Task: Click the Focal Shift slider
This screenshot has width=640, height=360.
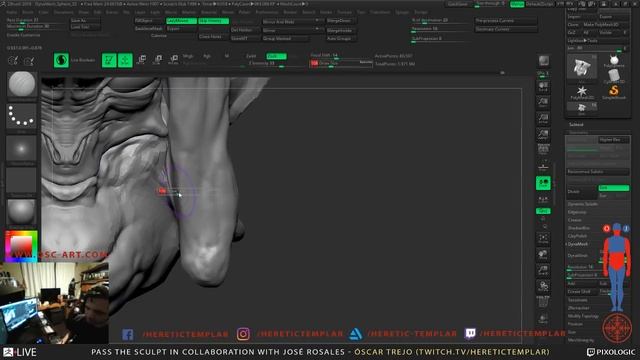Action: tap(341, 55)
